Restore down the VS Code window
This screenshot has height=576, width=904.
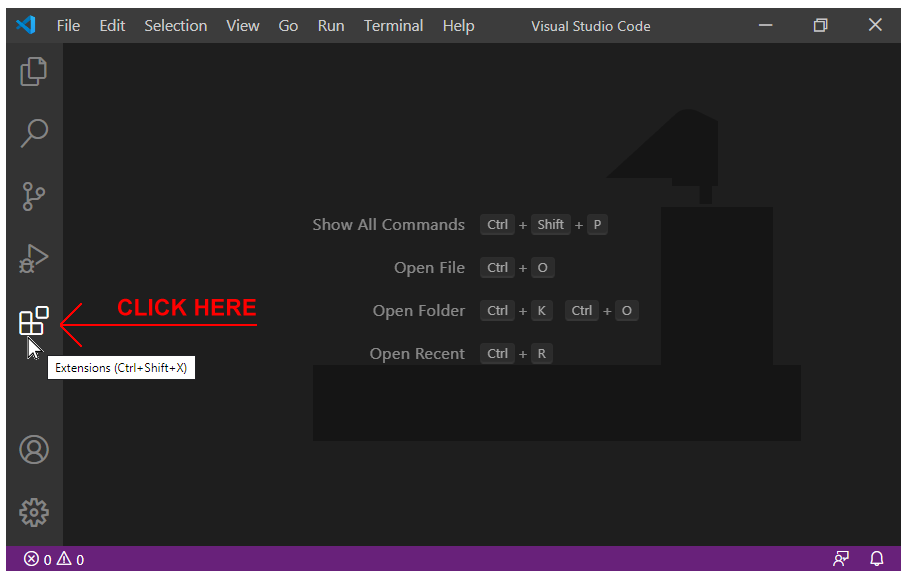820,25
